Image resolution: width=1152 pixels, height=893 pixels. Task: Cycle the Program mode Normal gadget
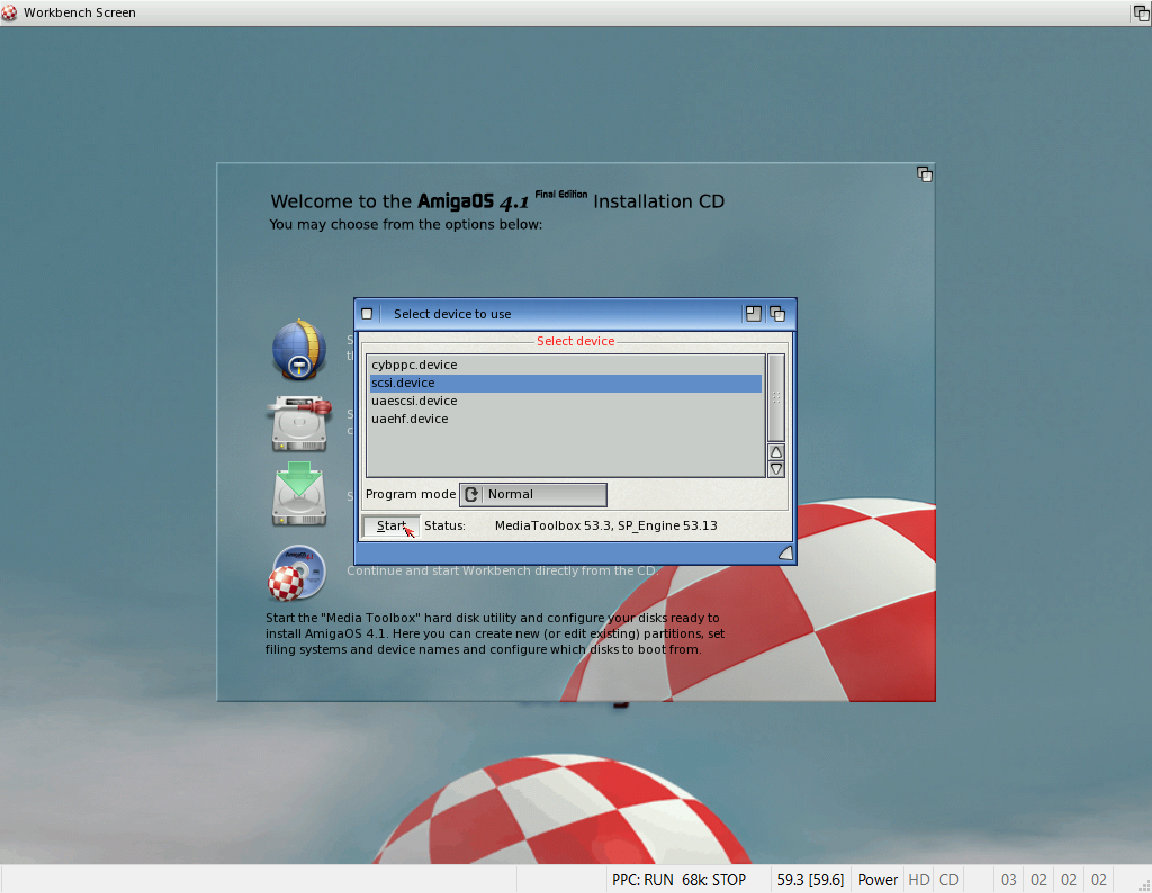(x=533, y=495)
